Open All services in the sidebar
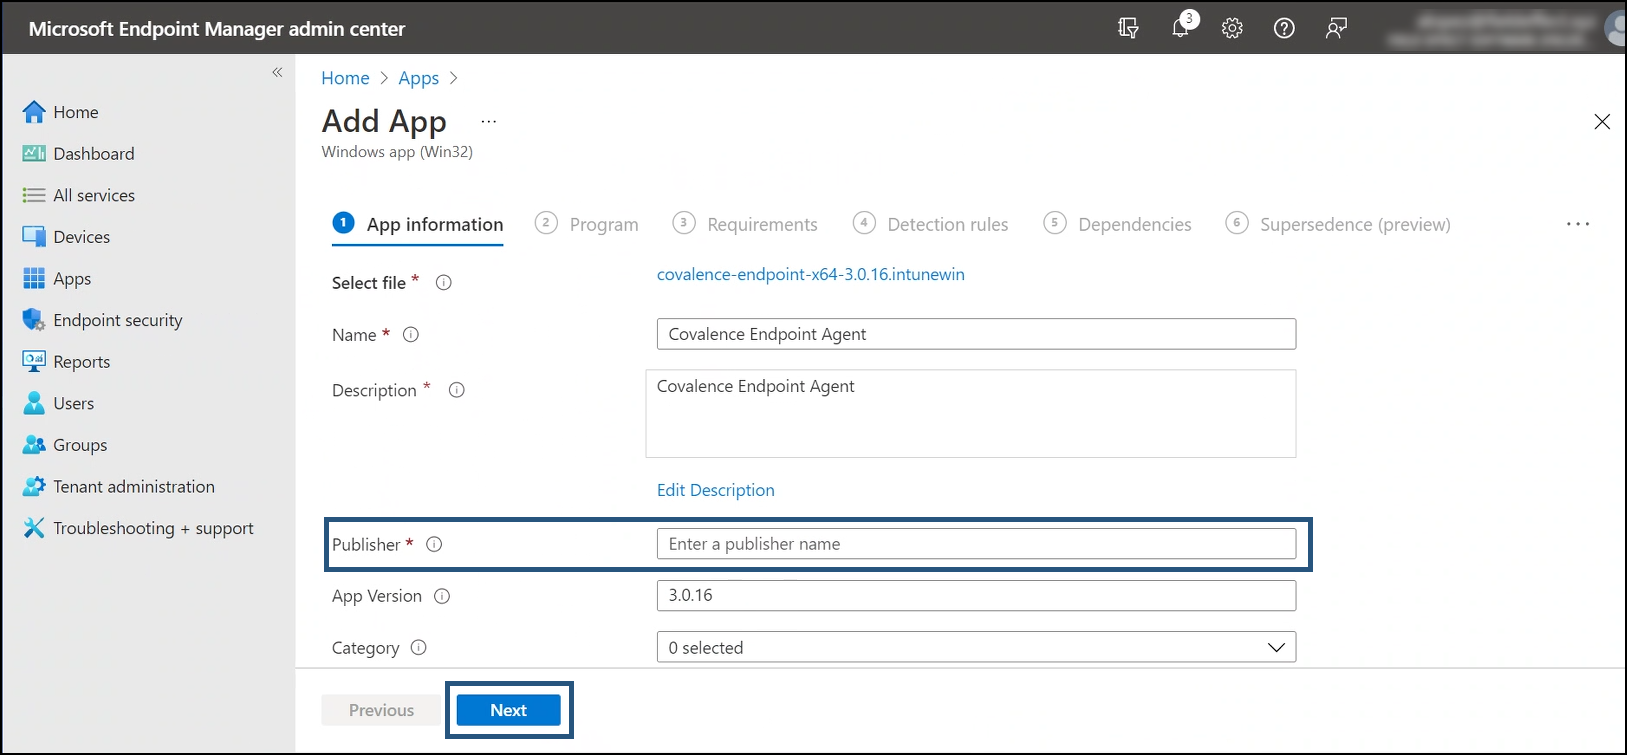Viewport: 1627px width, 755px height. 78,195
